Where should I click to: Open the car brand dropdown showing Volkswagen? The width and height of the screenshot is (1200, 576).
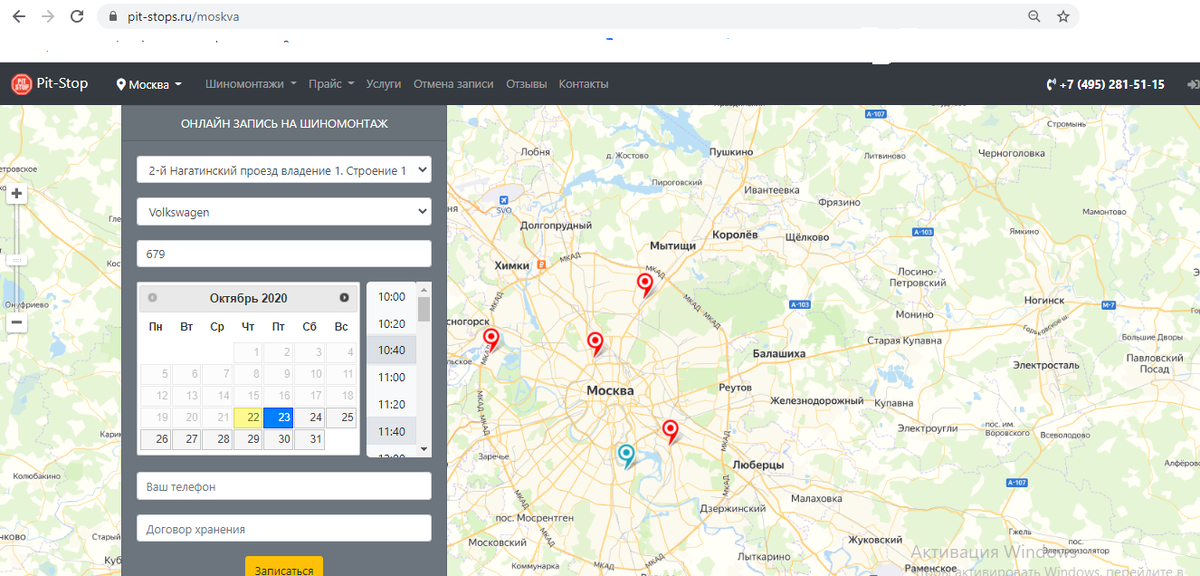click(284, 212)
